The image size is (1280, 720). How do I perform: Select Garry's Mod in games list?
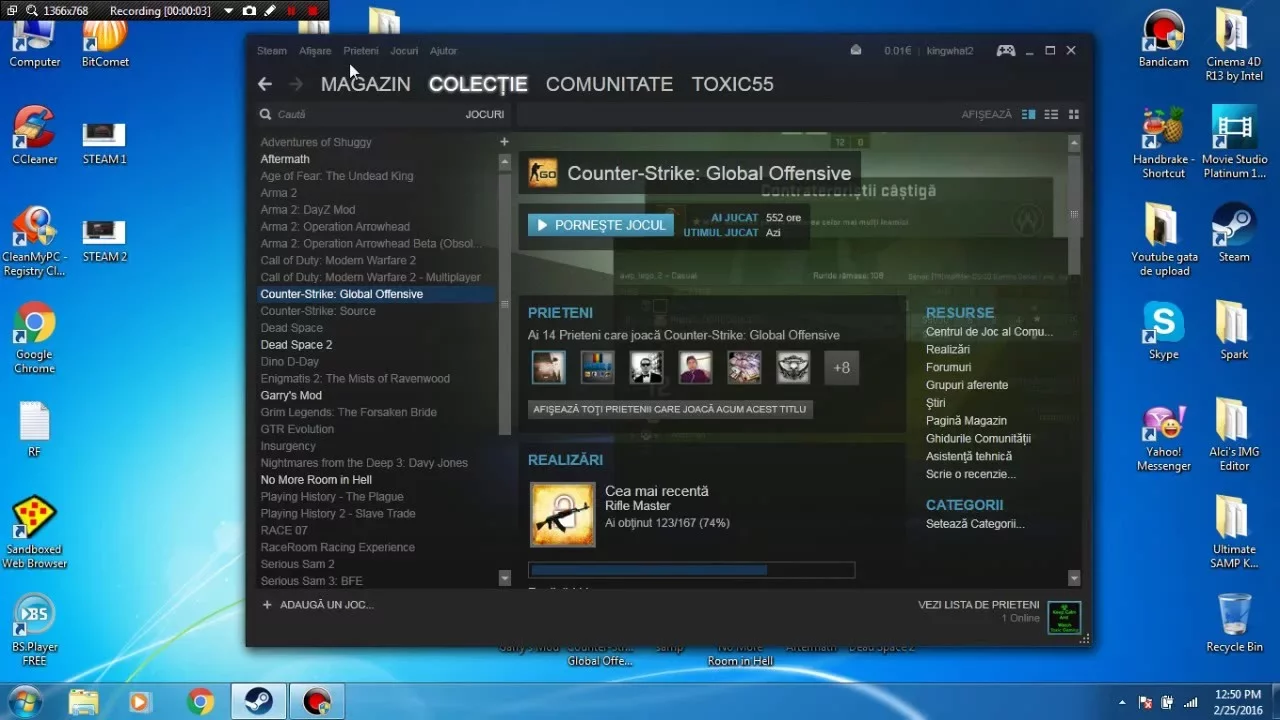click(x=291, y=395)
